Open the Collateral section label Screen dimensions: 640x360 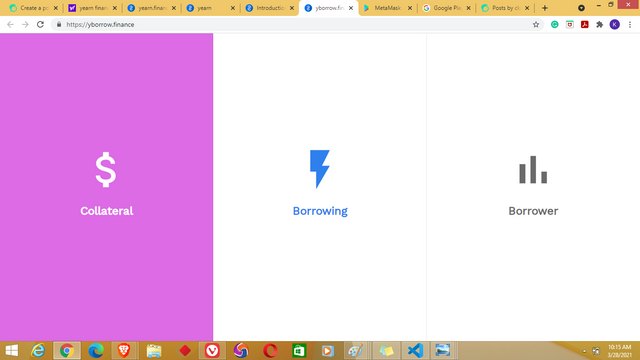107,211
